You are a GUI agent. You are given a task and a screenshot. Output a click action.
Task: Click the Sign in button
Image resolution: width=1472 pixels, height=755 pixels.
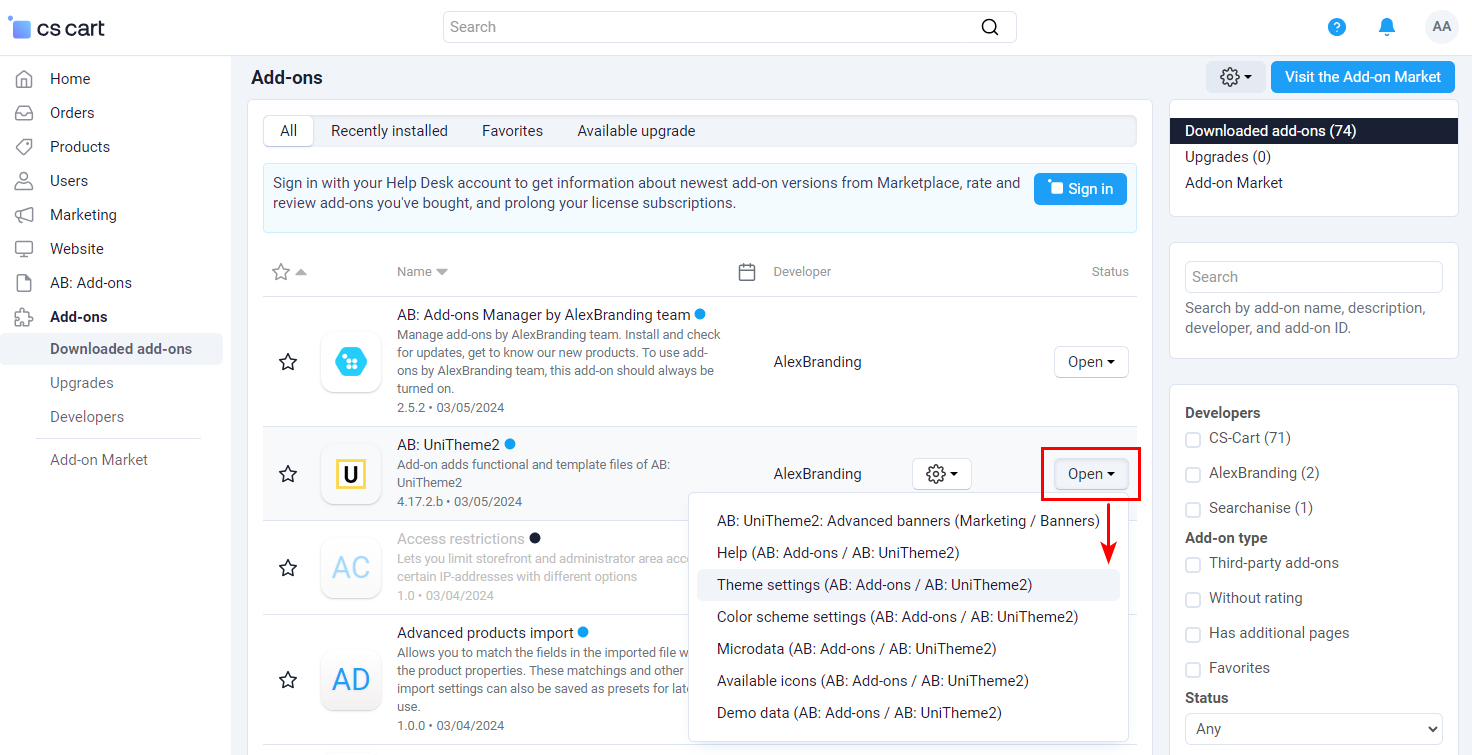pos(1080,189)
